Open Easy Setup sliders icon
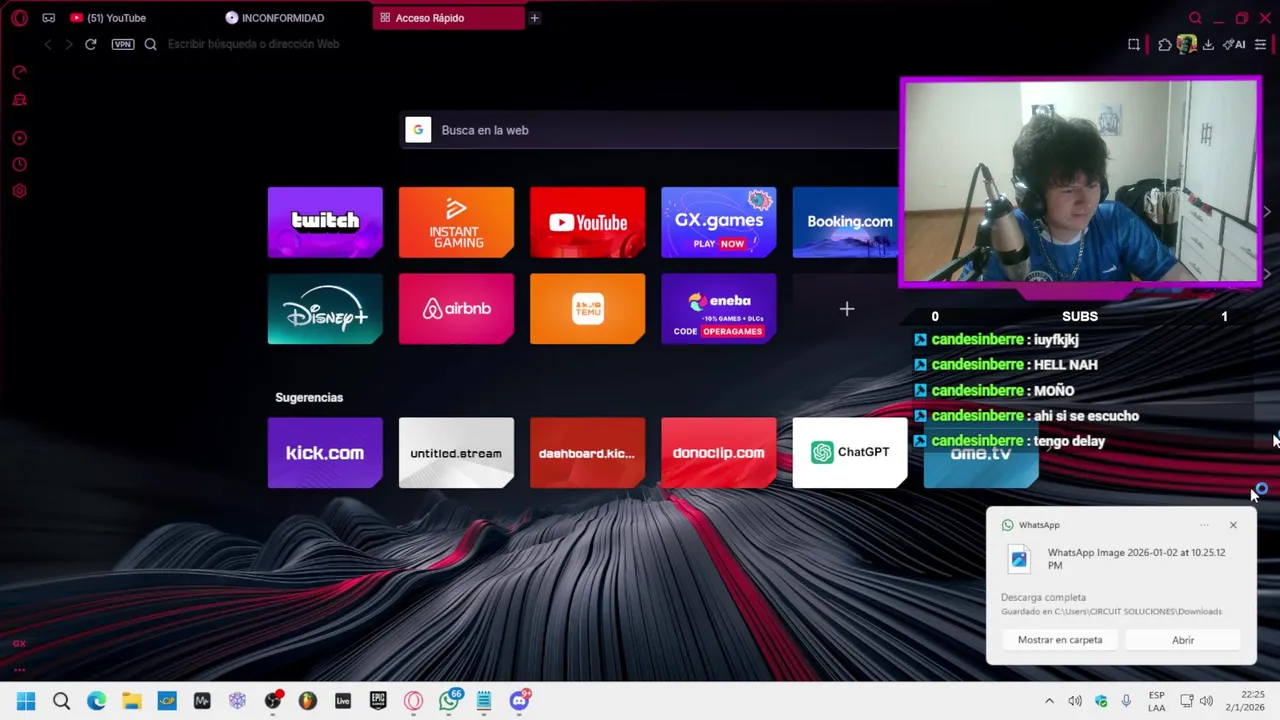1280x720 pixels. tap(1260, 44)
